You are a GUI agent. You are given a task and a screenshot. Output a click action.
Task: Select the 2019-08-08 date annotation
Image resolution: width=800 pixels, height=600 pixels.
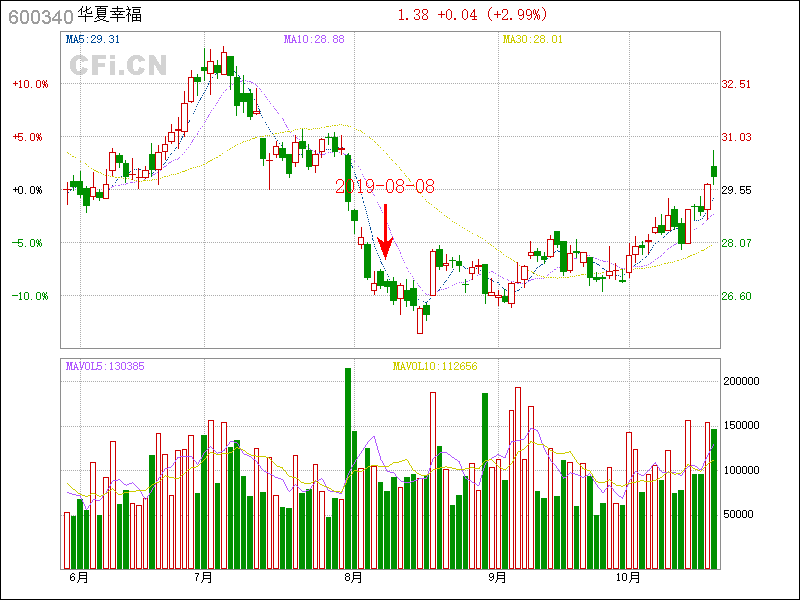point(385,186)
